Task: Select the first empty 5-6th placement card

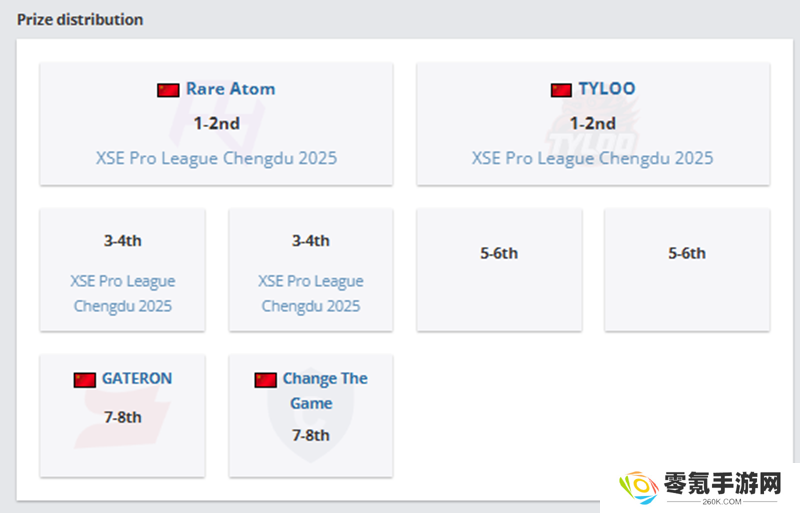Action: (x=499, y=270)
